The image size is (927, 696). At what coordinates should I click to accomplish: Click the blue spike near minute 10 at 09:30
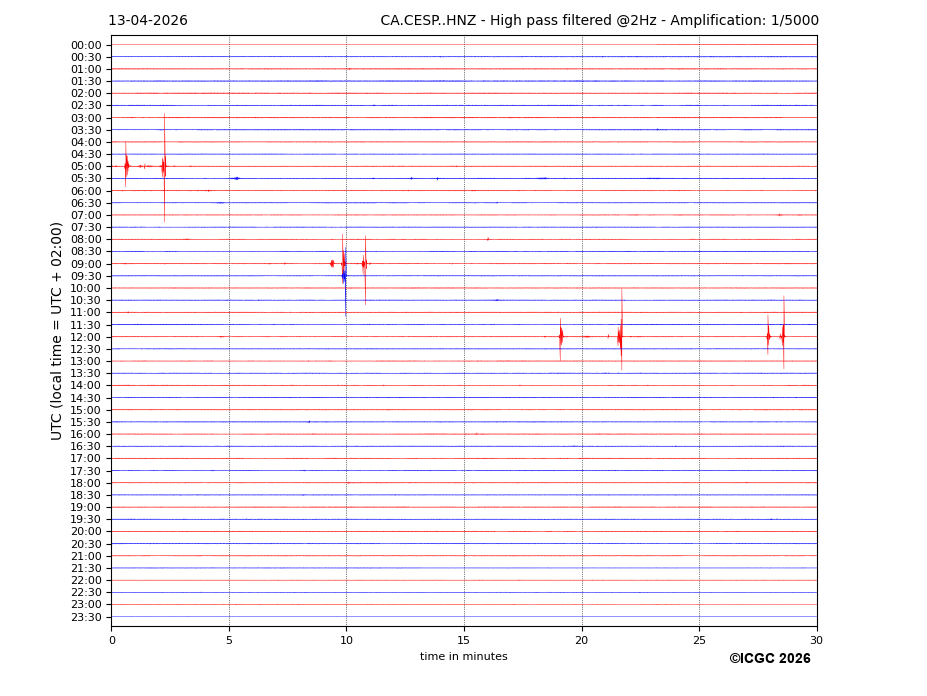(344, 276)
